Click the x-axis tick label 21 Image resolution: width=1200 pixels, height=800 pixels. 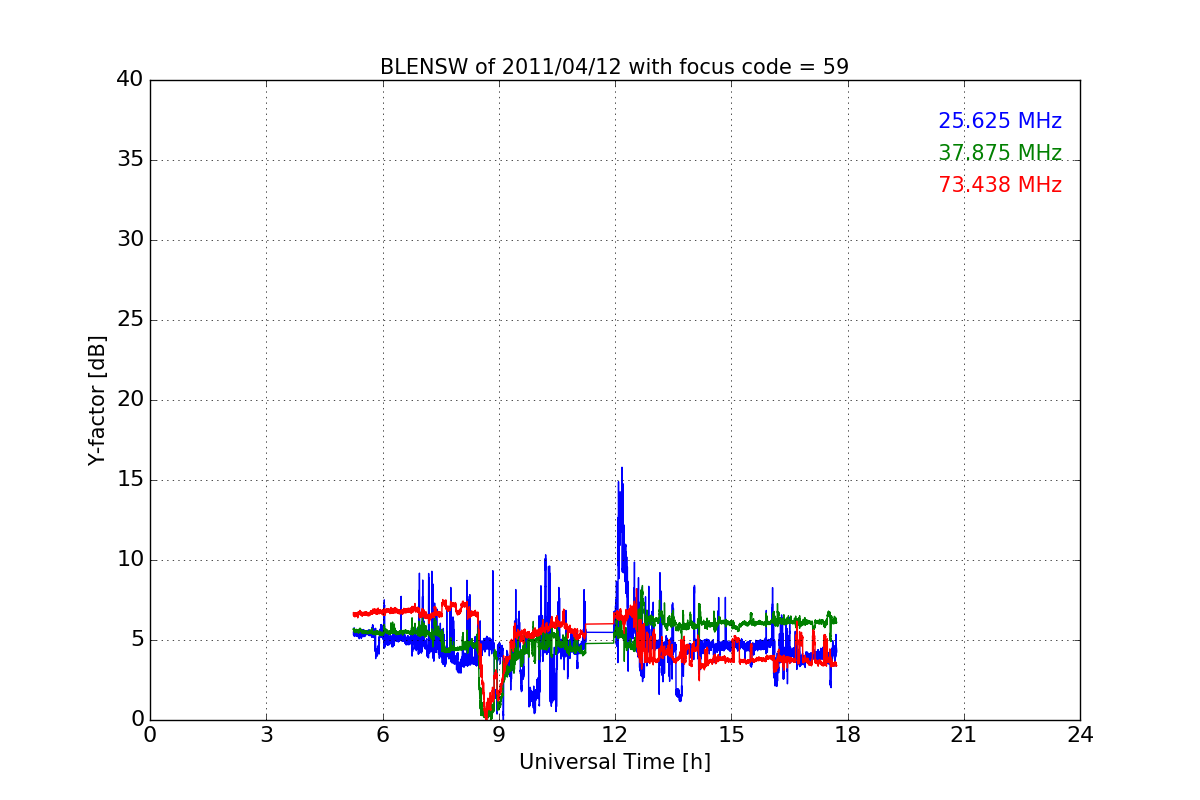(x=963, y=735)
